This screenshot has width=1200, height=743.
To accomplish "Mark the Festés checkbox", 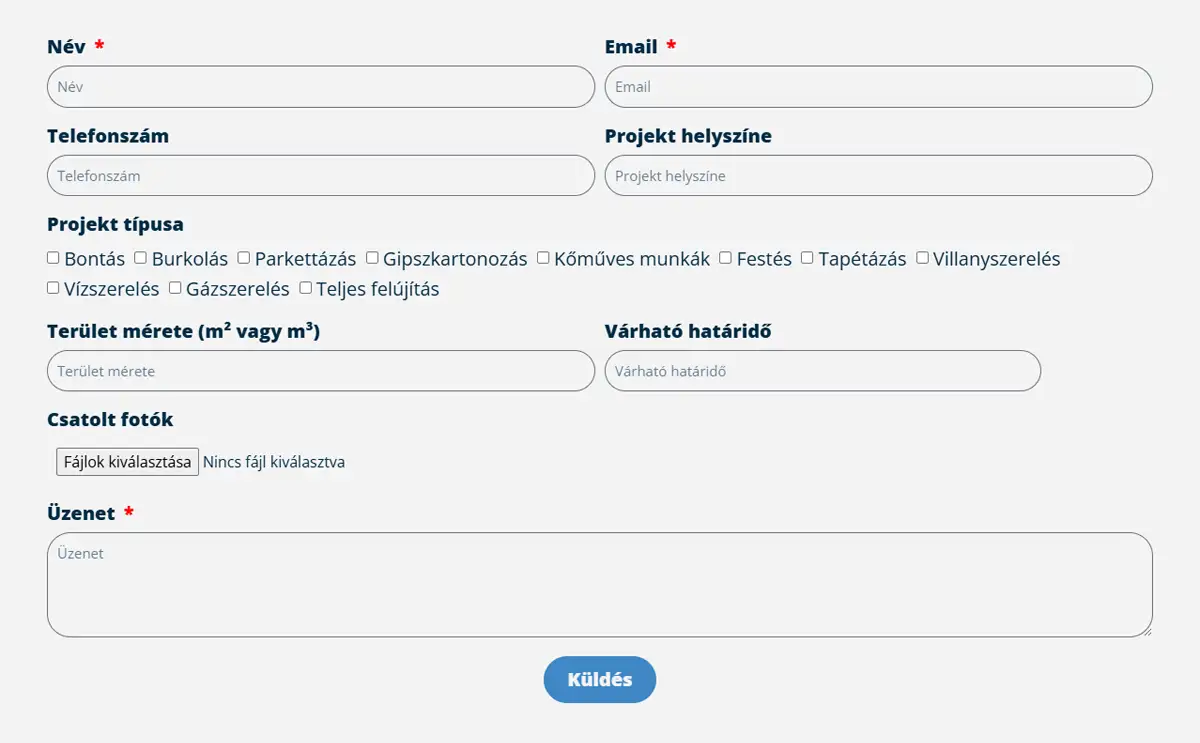I will coord(726,258).
